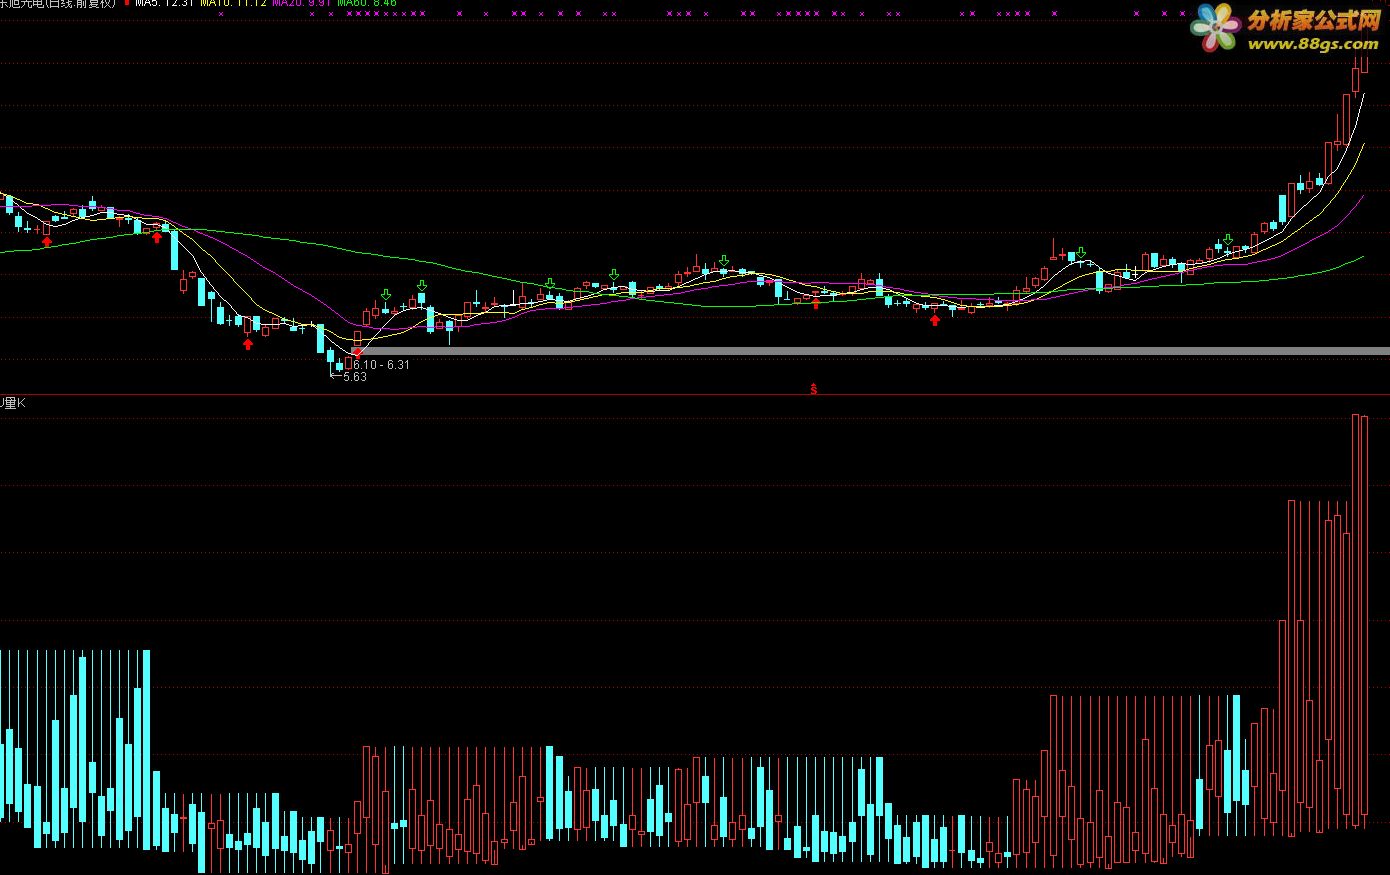Click the red $ marker above the sub-chart
Image resolution: width=1390 pixels, height=875 pixels.
pyautogui.click(x=814, y=389)
